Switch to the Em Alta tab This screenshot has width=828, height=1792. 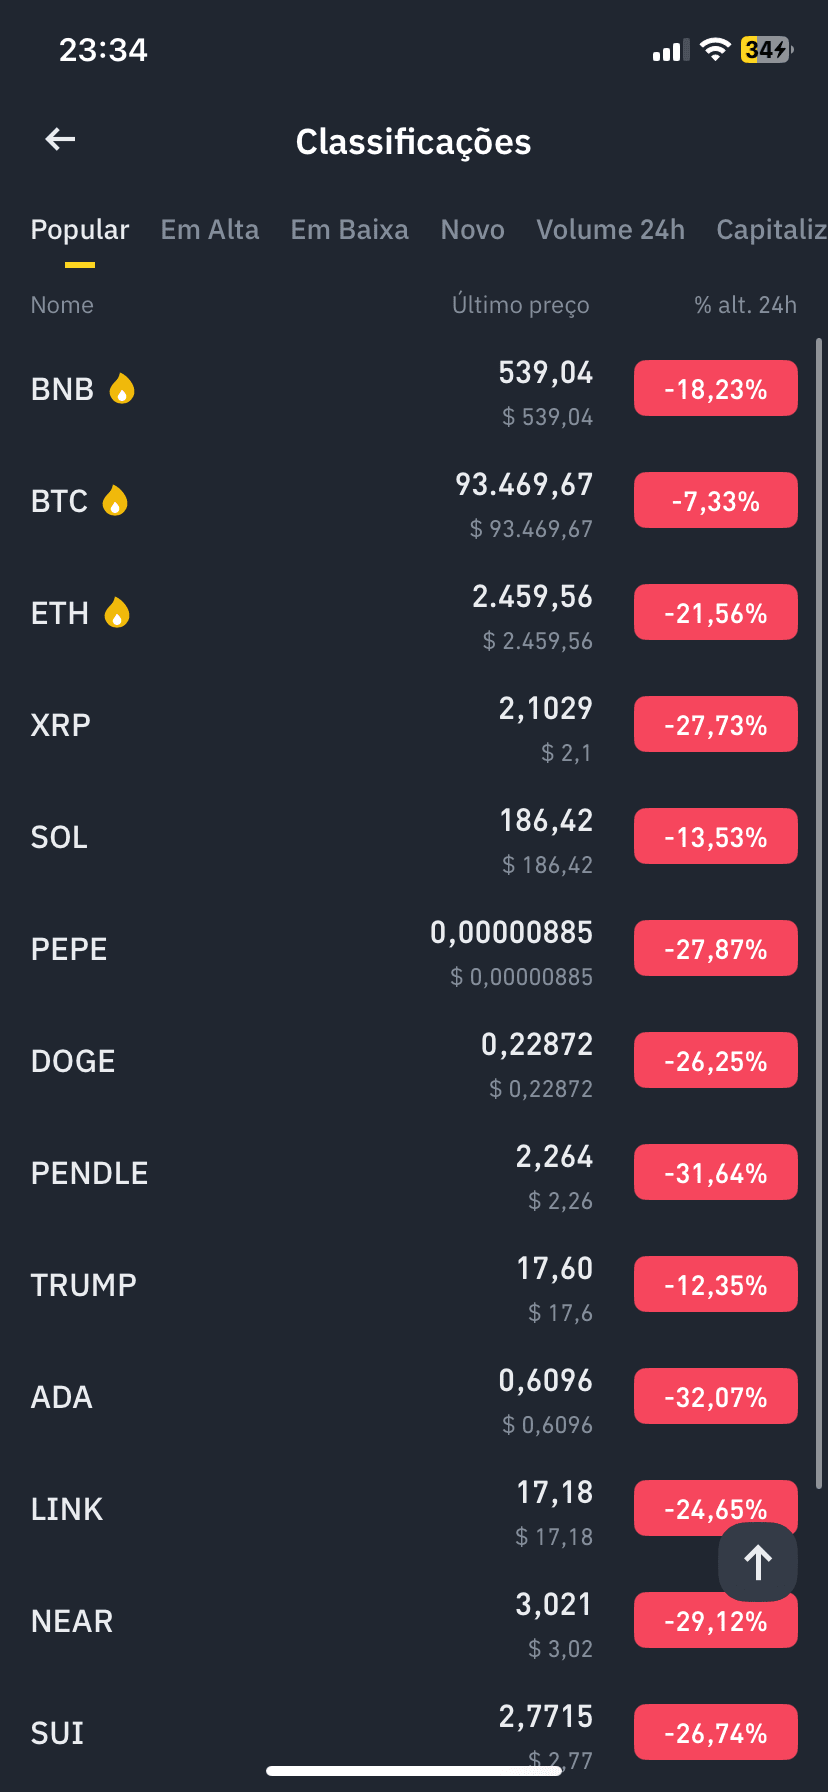[x=210, y=230]
